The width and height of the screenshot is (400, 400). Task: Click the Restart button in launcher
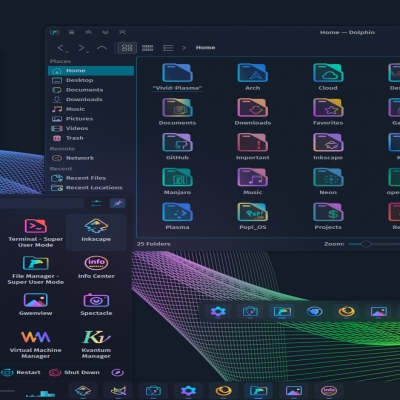coord(21,372)
